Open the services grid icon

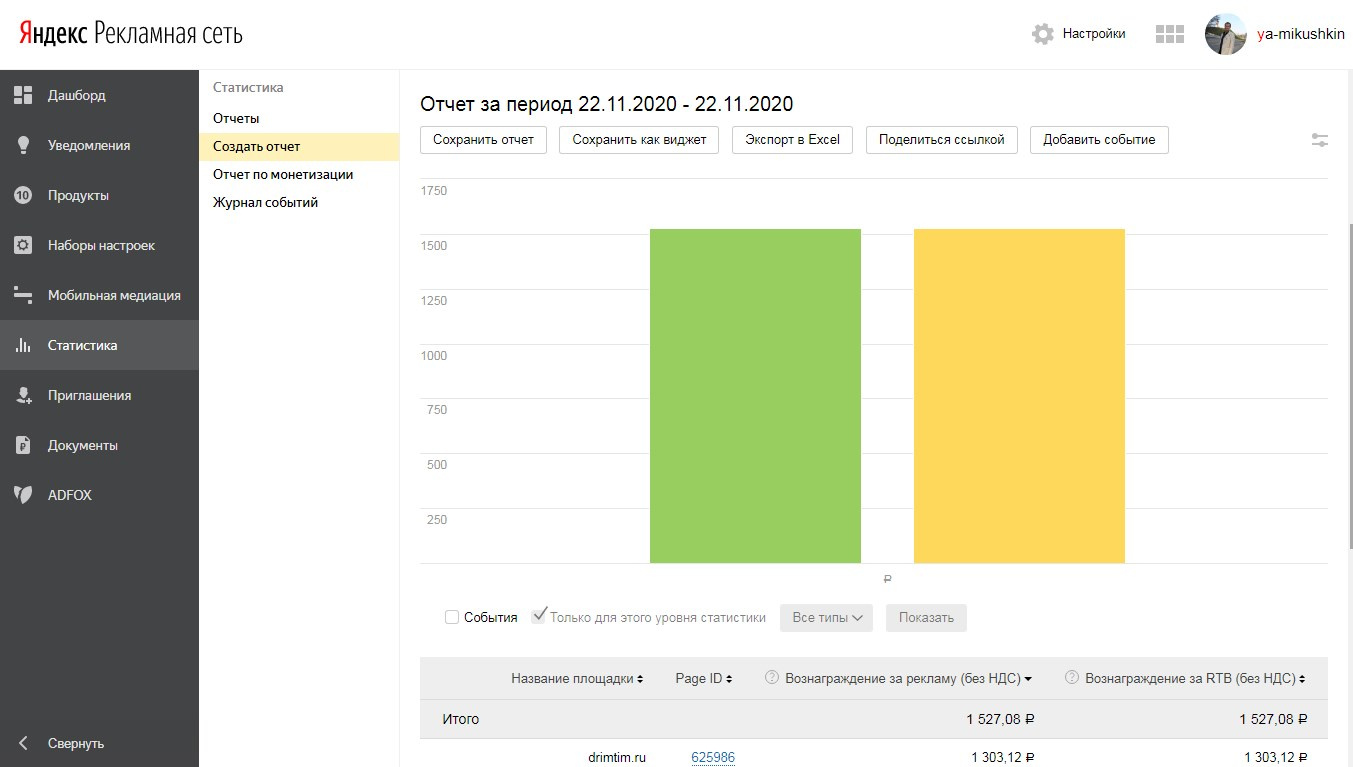(1169, 34)
